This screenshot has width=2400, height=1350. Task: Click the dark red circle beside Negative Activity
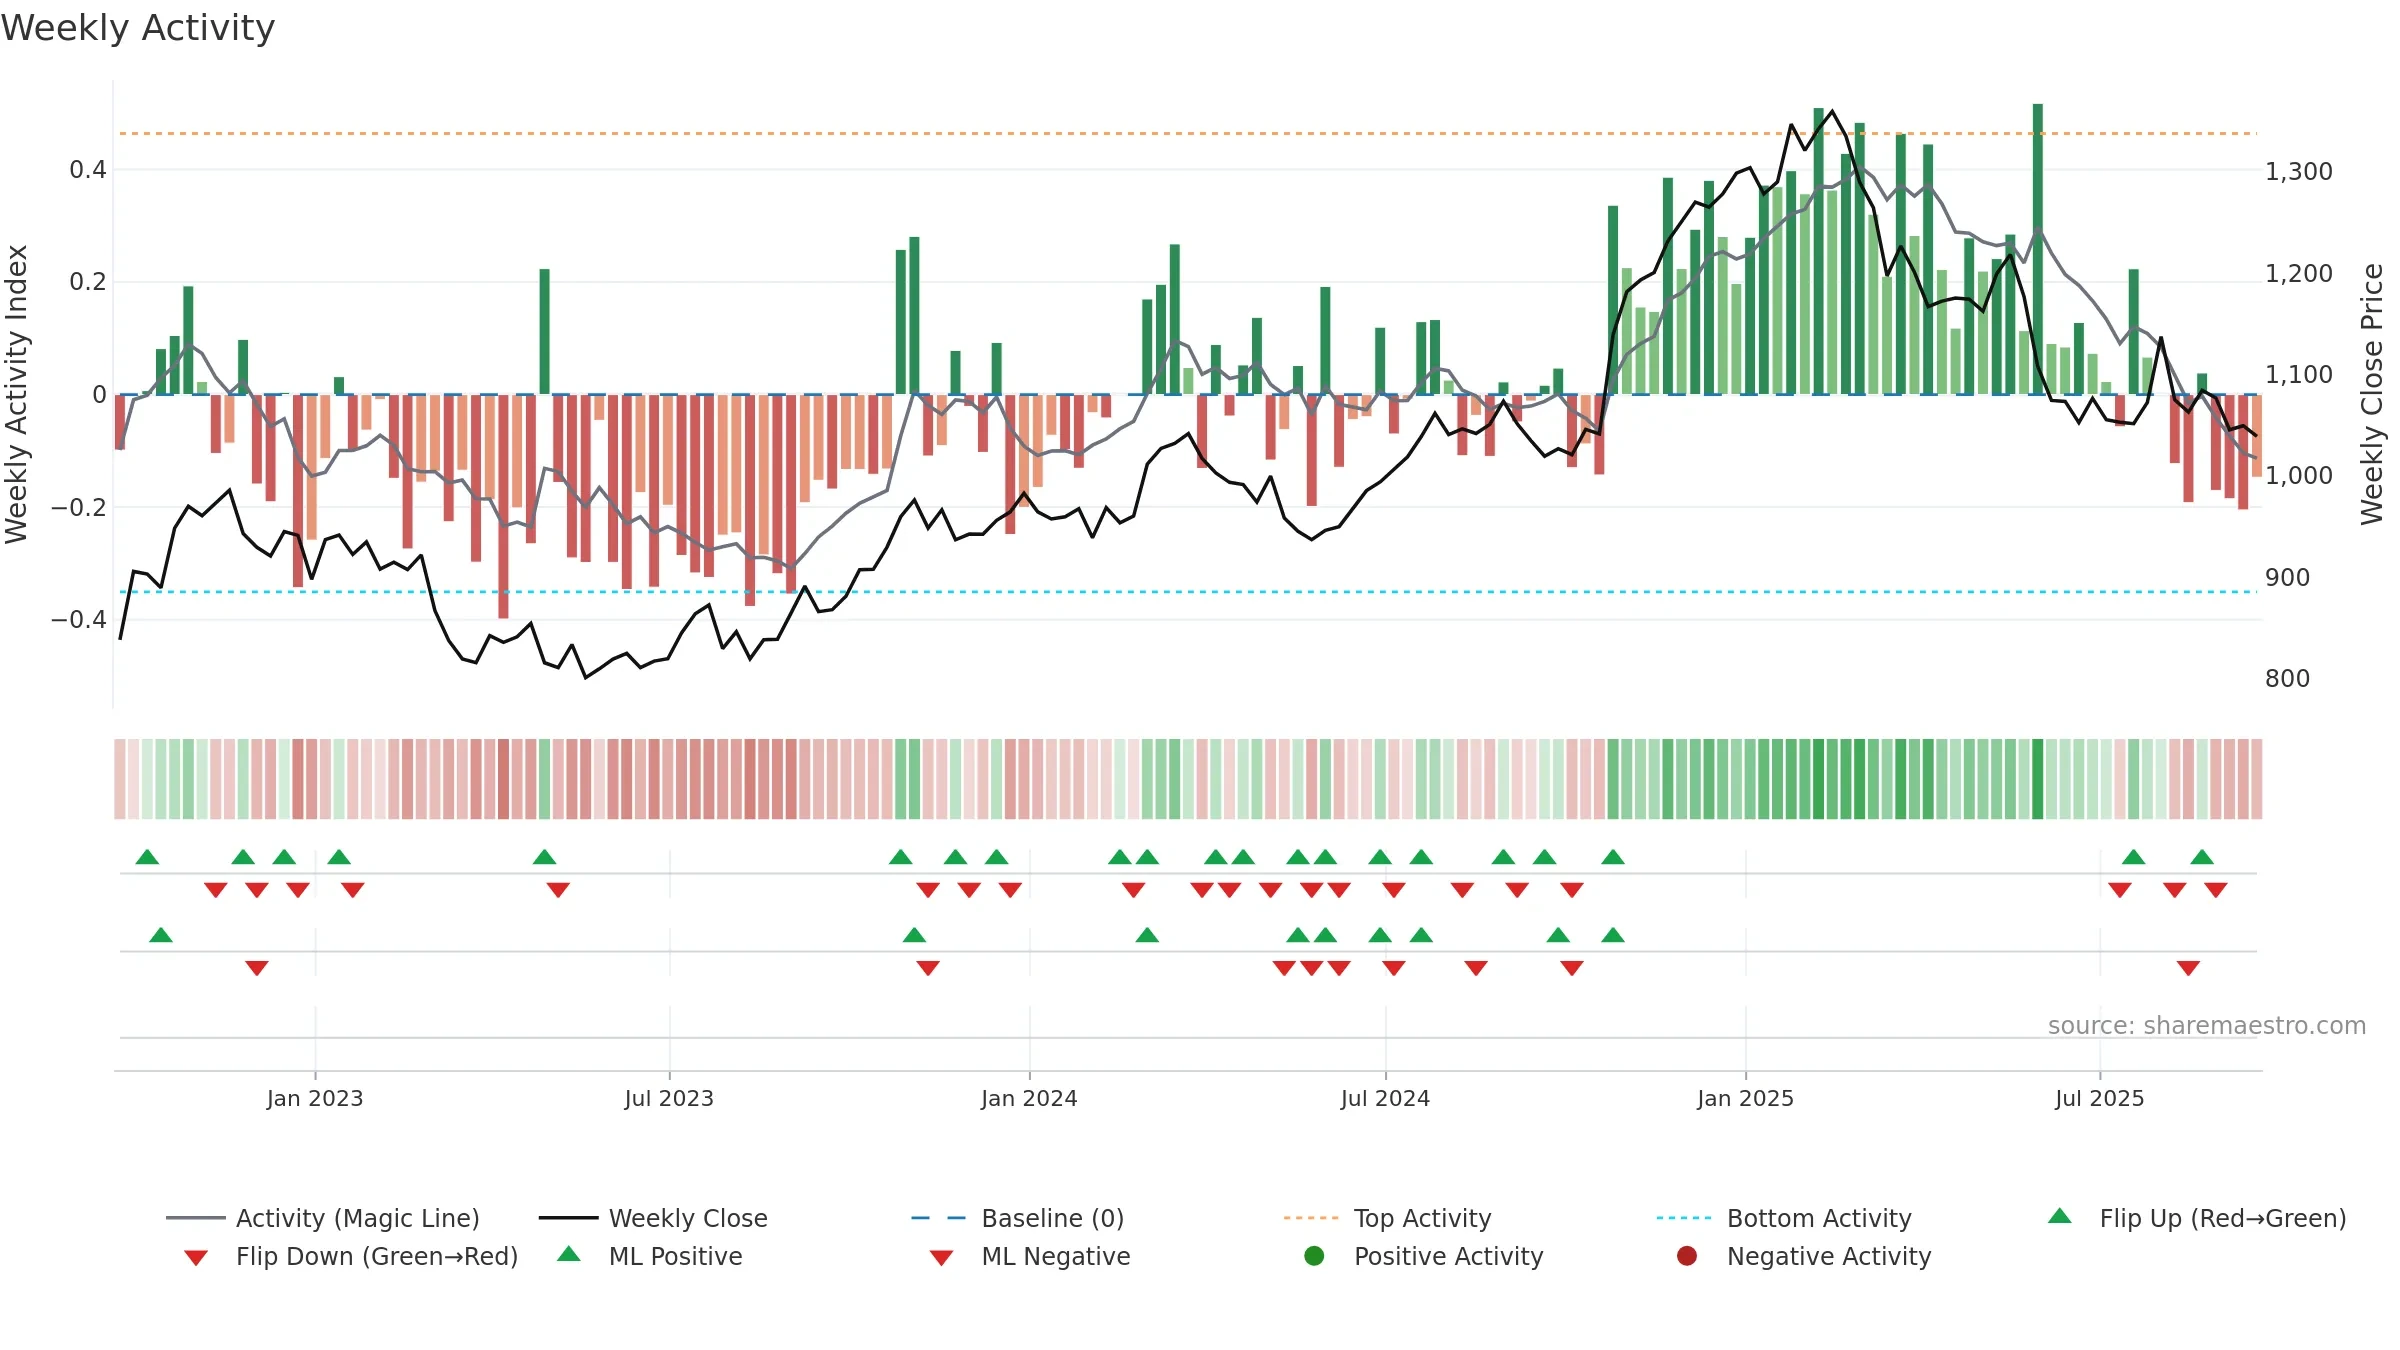1687,1256
